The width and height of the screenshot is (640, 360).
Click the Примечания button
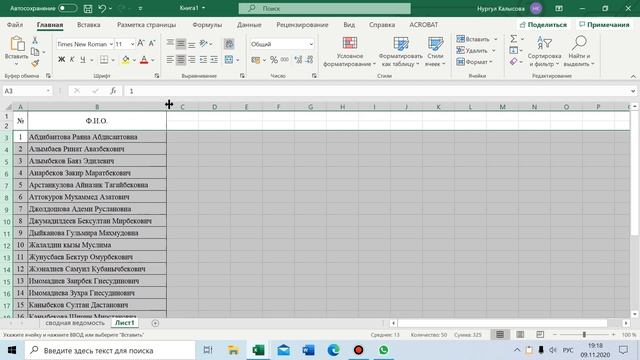click(x=604, y=25)
